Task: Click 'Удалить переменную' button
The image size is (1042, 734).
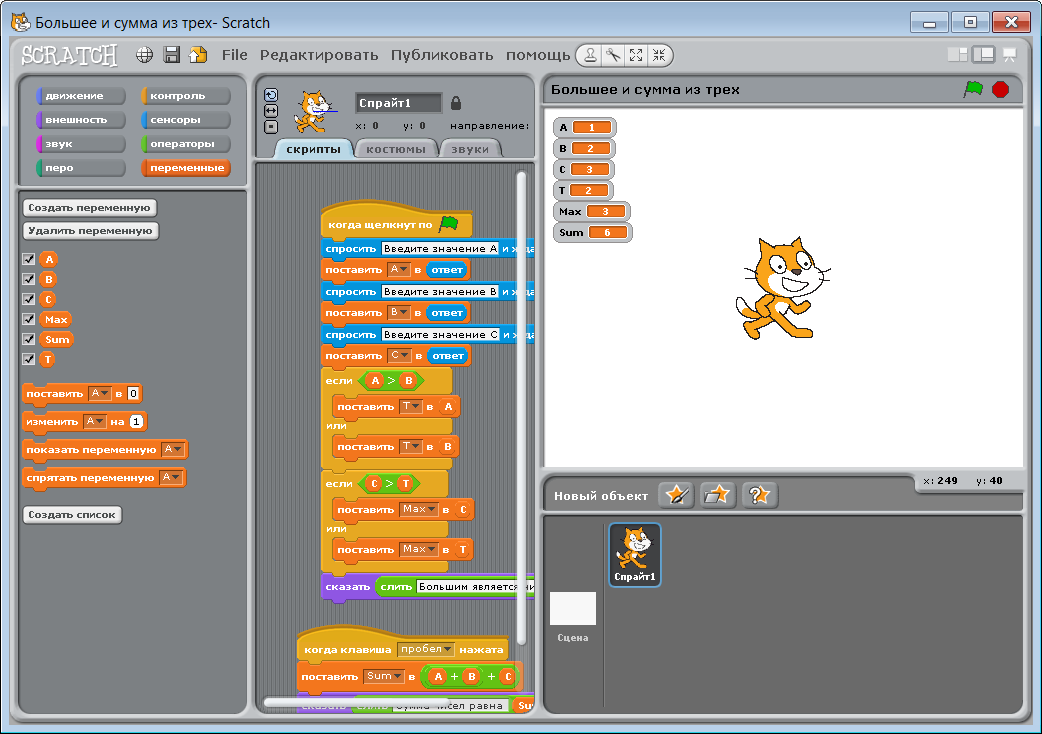Action: pyautogui.click(x=90, y=230)
